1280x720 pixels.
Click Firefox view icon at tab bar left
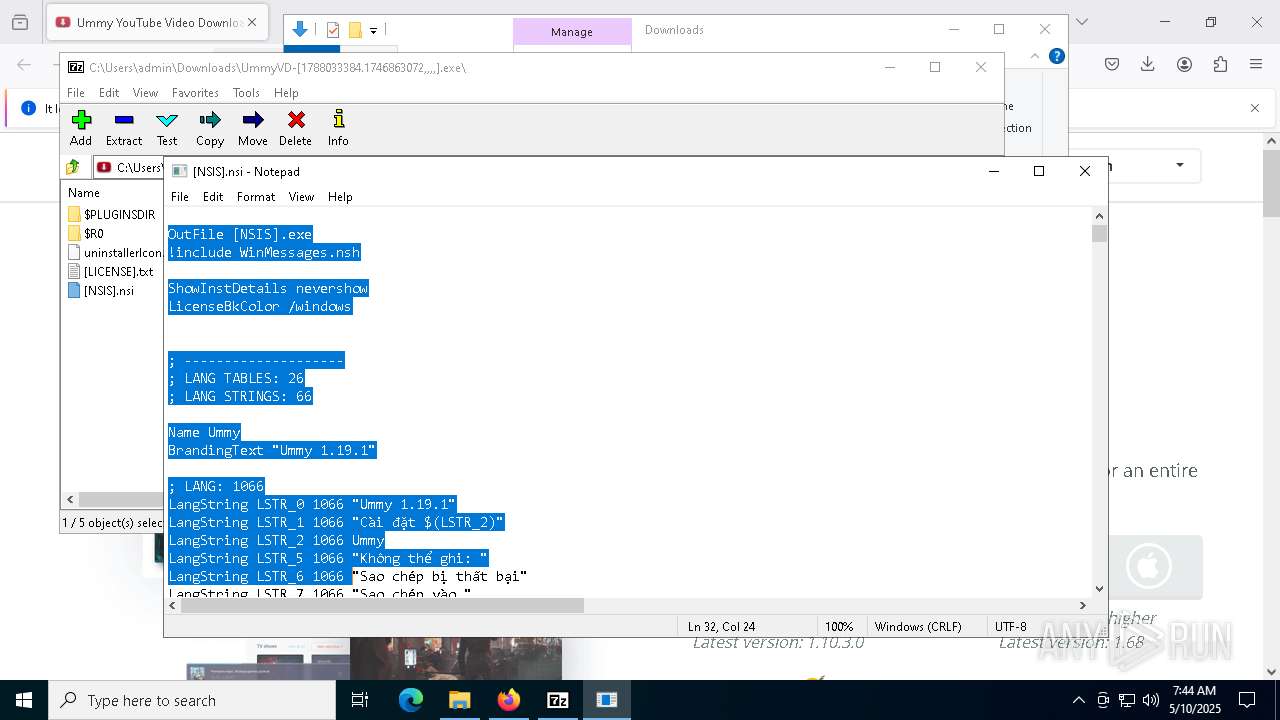(x=19, y=22)
